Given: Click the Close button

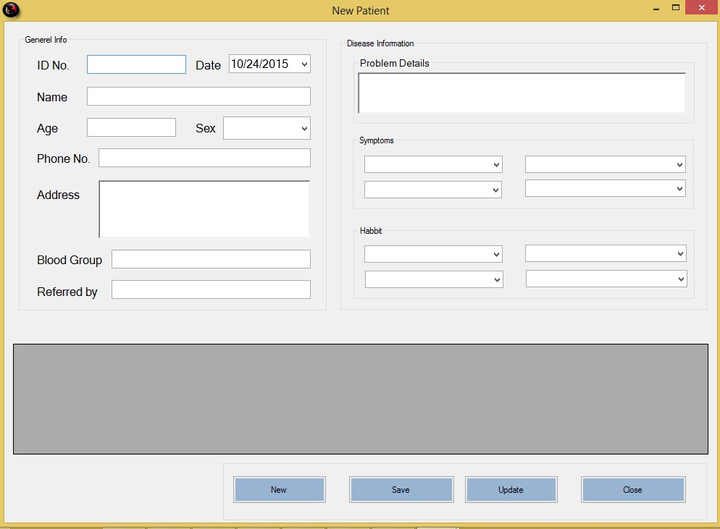Looking at the screenshot, I should 633,490.
